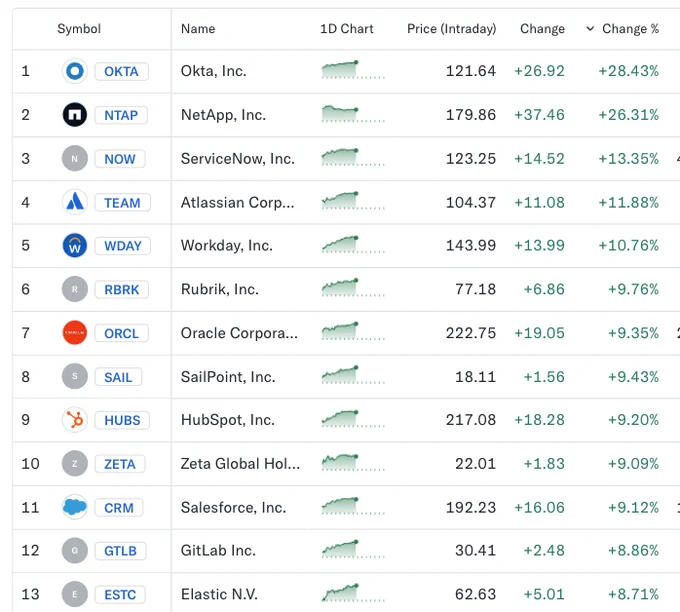Click the Name column header
The width and height of the screenshot is (680, 612).
198,29
